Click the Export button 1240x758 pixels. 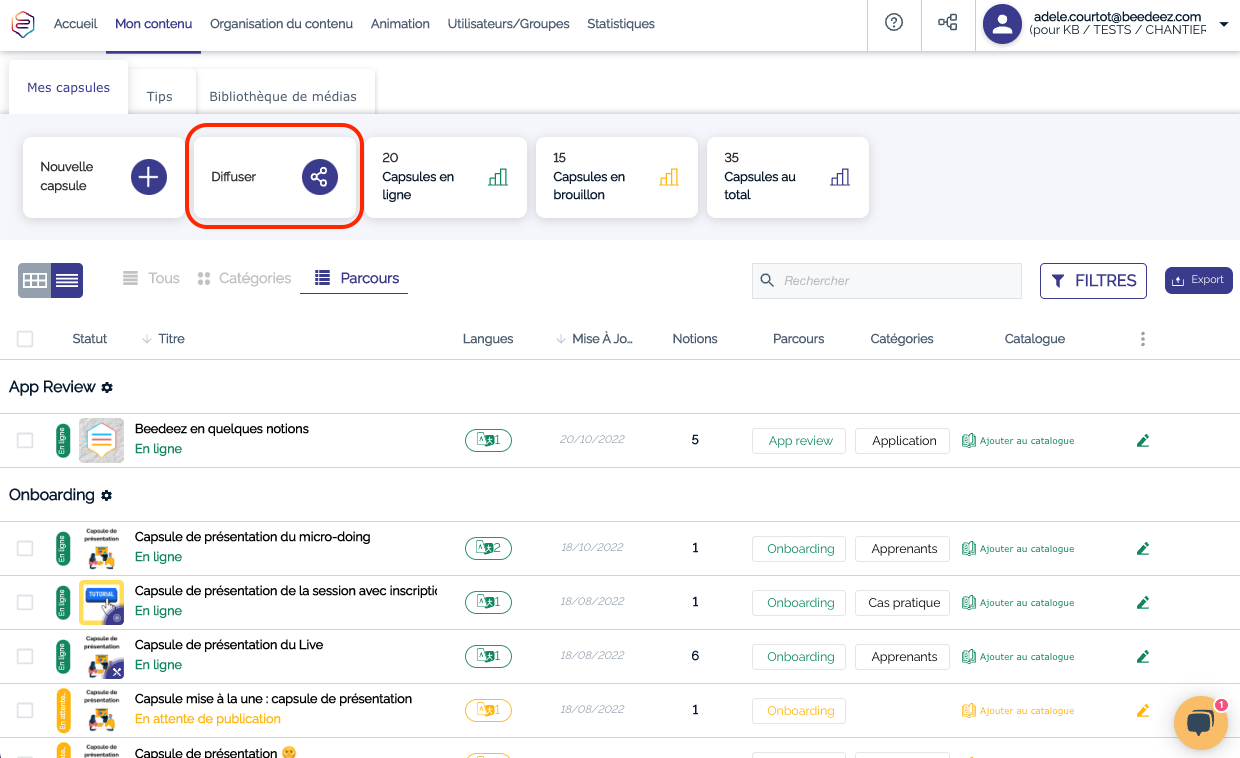1198,280
